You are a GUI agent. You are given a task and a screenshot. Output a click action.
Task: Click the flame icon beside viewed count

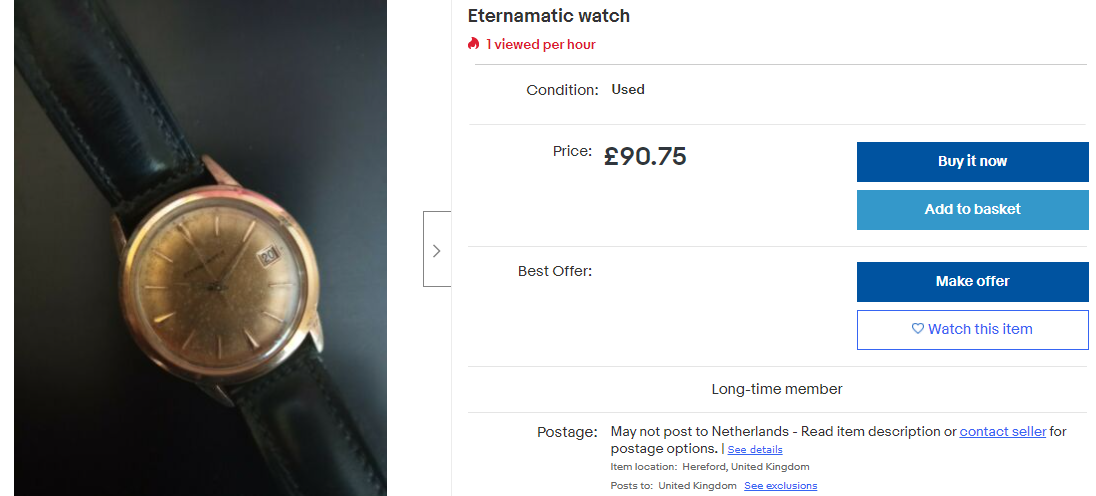point(473,44)
